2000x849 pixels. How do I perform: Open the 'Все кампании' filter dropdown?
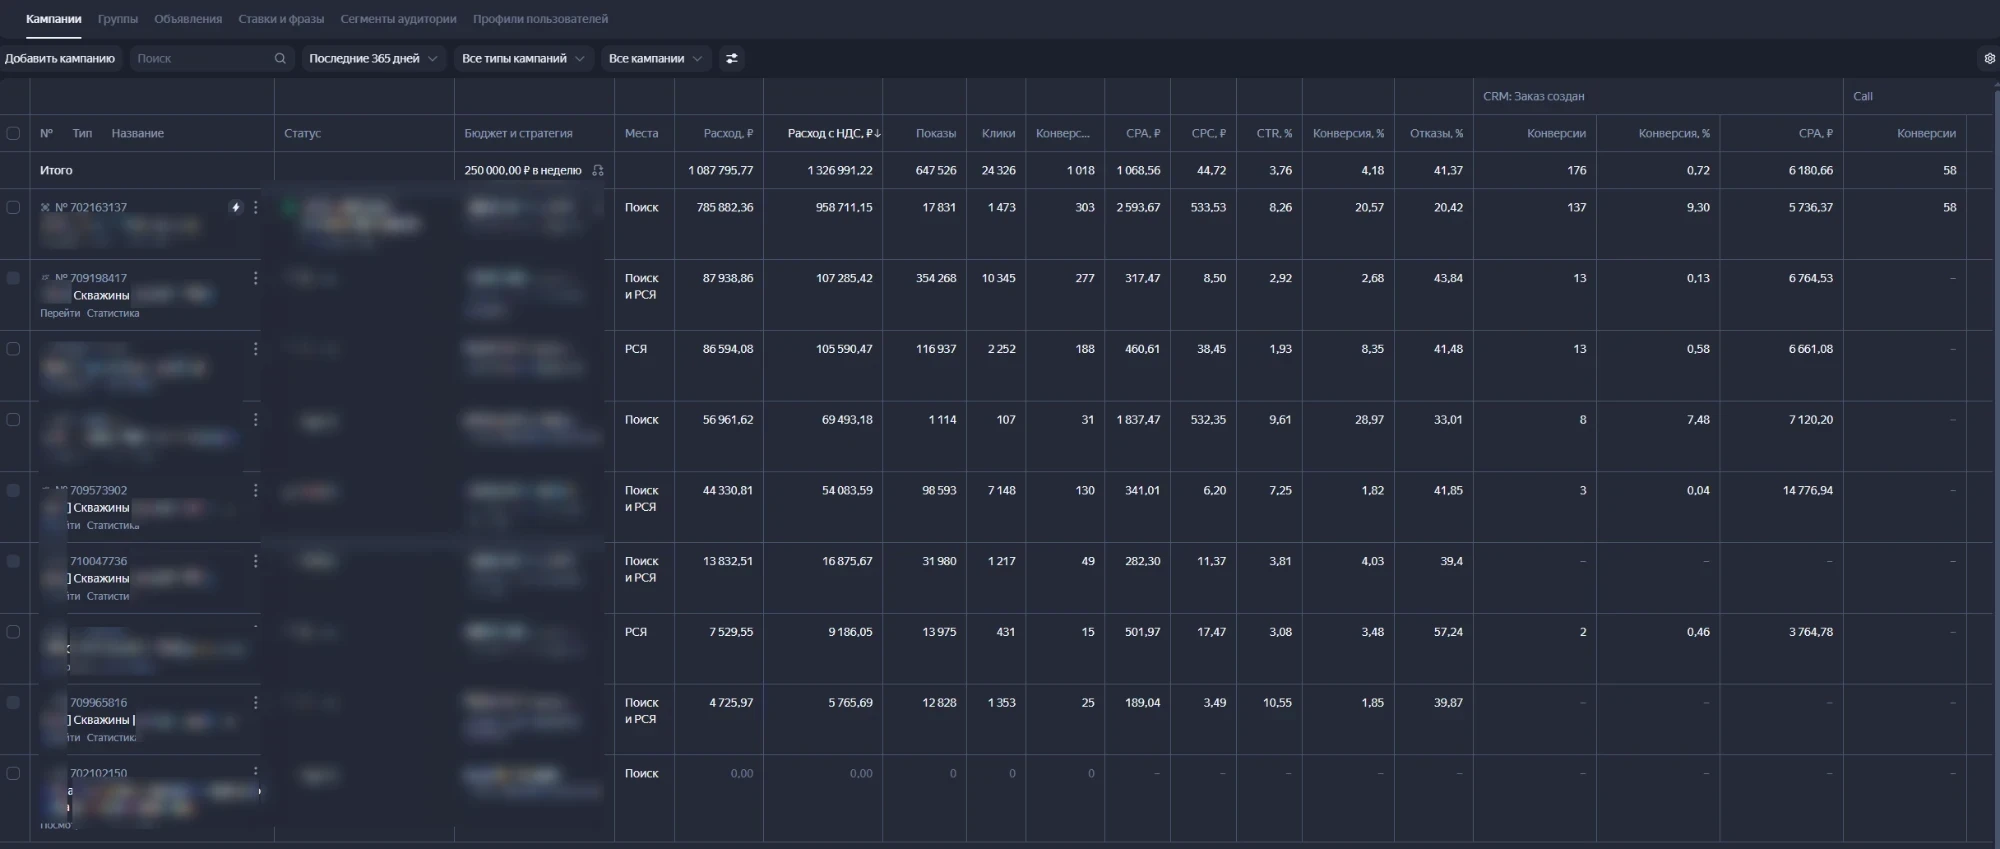[656, 59]
